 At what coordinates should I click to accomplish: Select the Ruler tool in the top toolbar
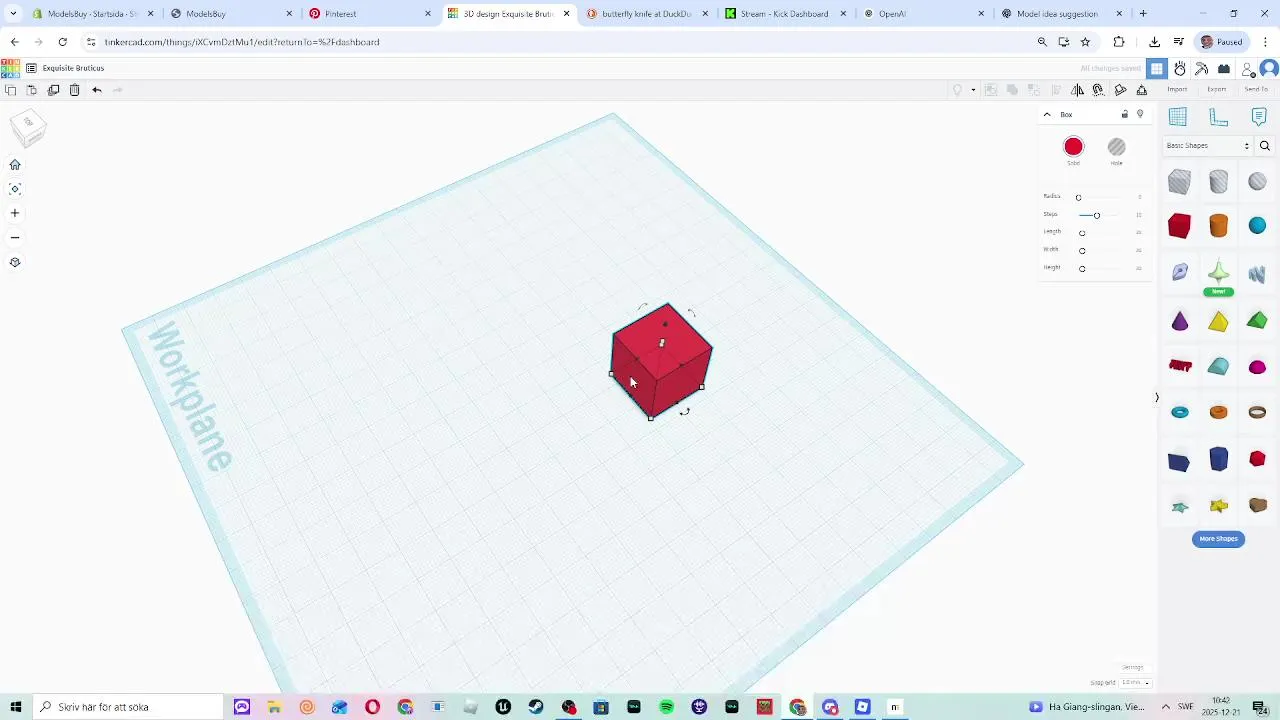[1141, 90]
